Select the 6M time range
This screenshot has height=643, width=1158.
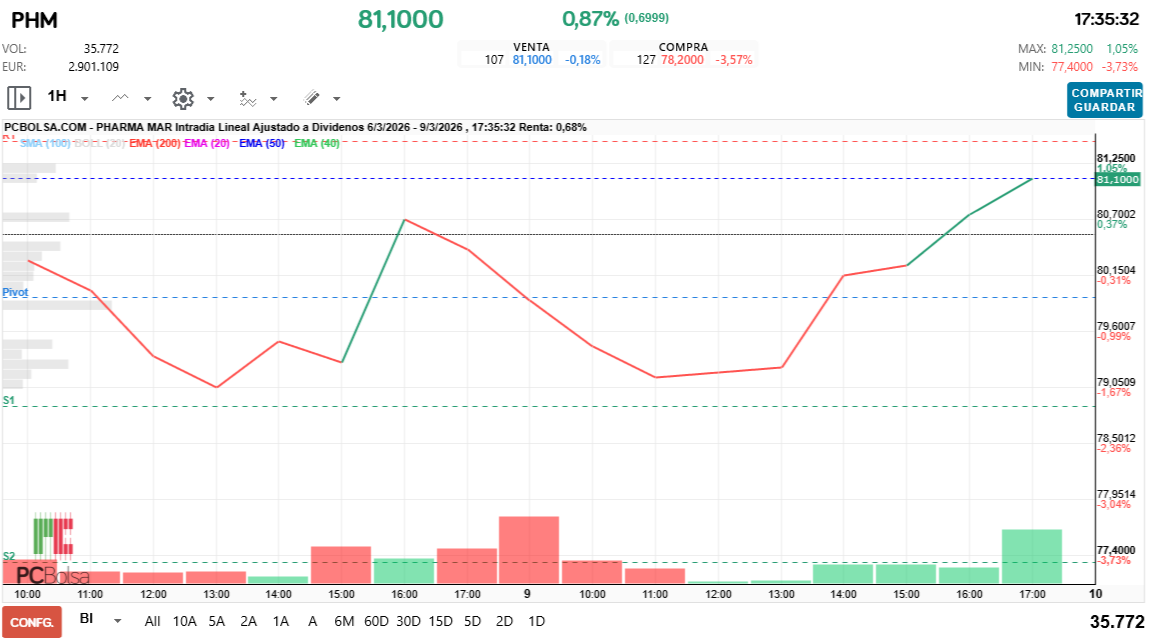pos(345,621)
